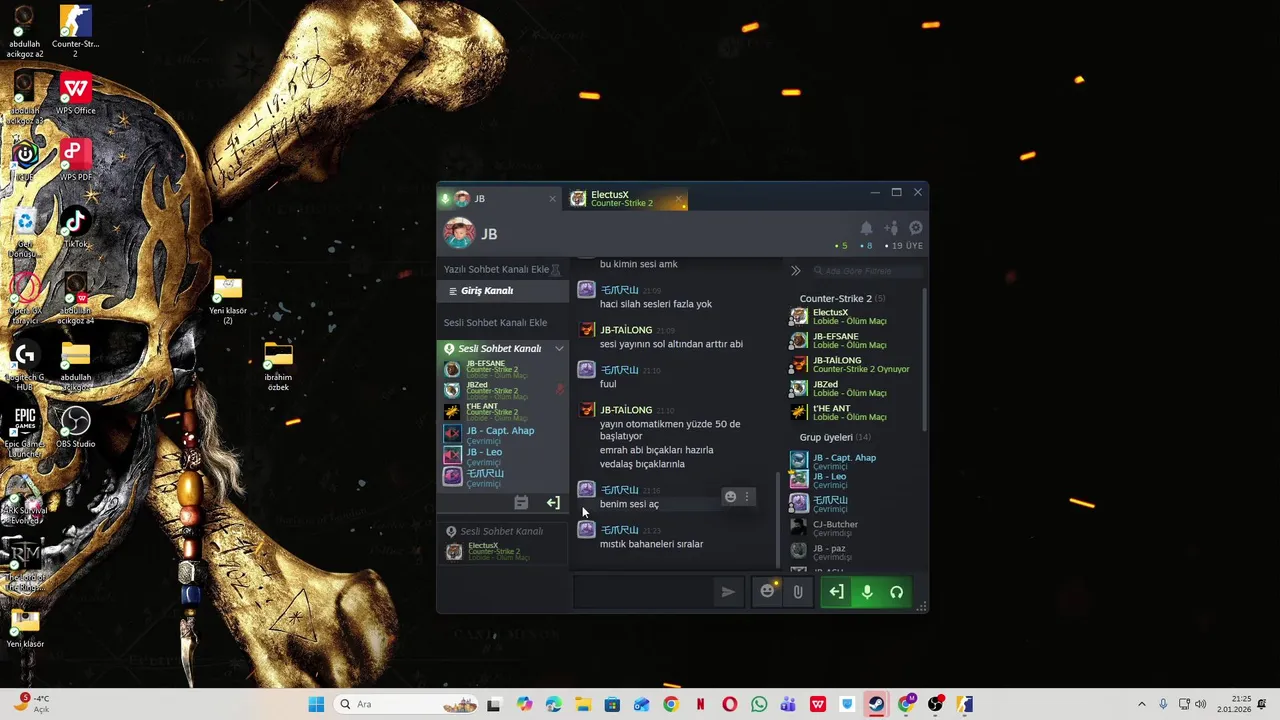
Task: Expand the Grup üyeleri (14) section
Action: pos(835,438)
